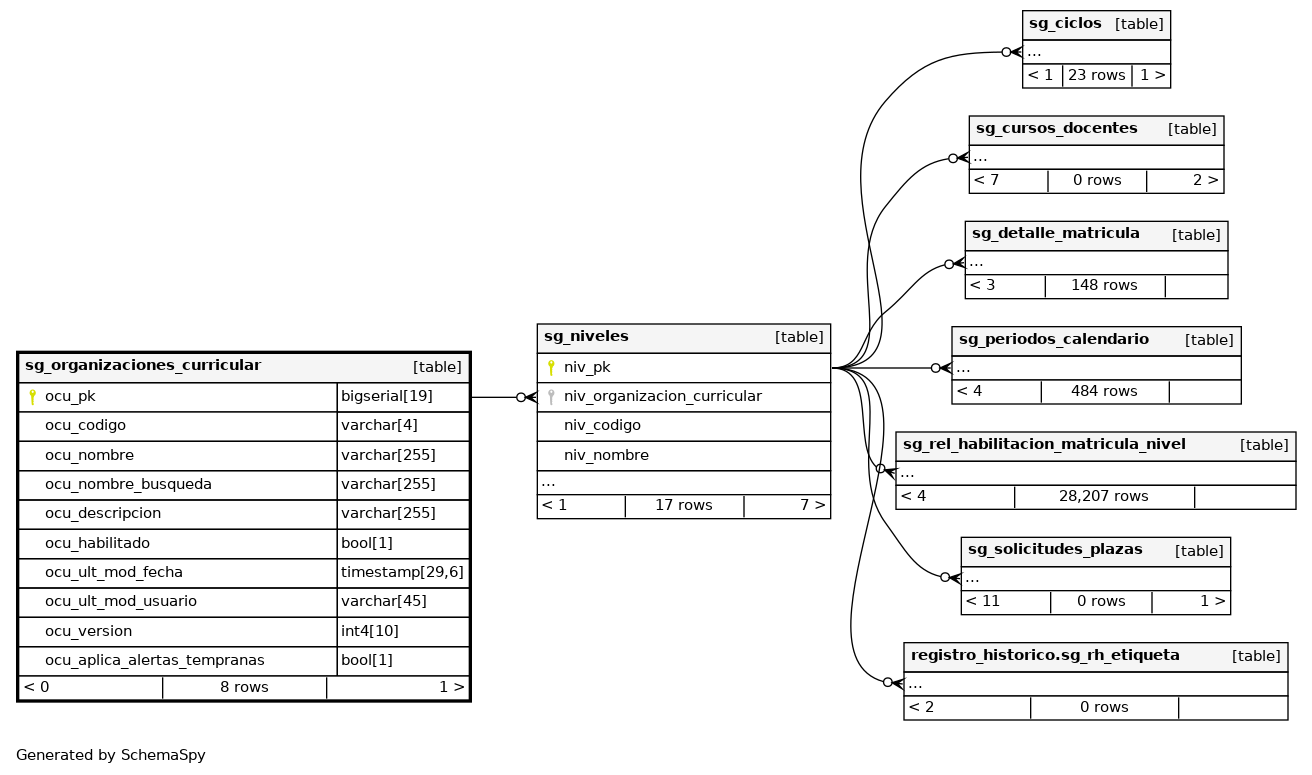This screenshot has width=1312, height=775.
Task: Click the "7 >" children count in sg_niveles
Action: (812, 505)
